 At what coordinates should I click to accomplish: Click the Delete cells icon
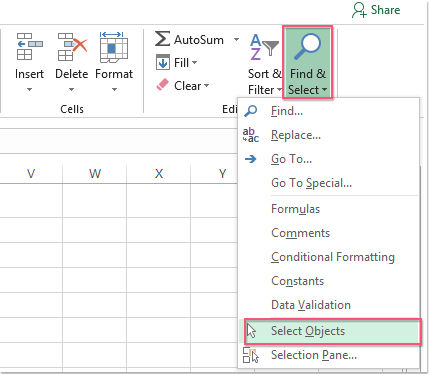72,46
